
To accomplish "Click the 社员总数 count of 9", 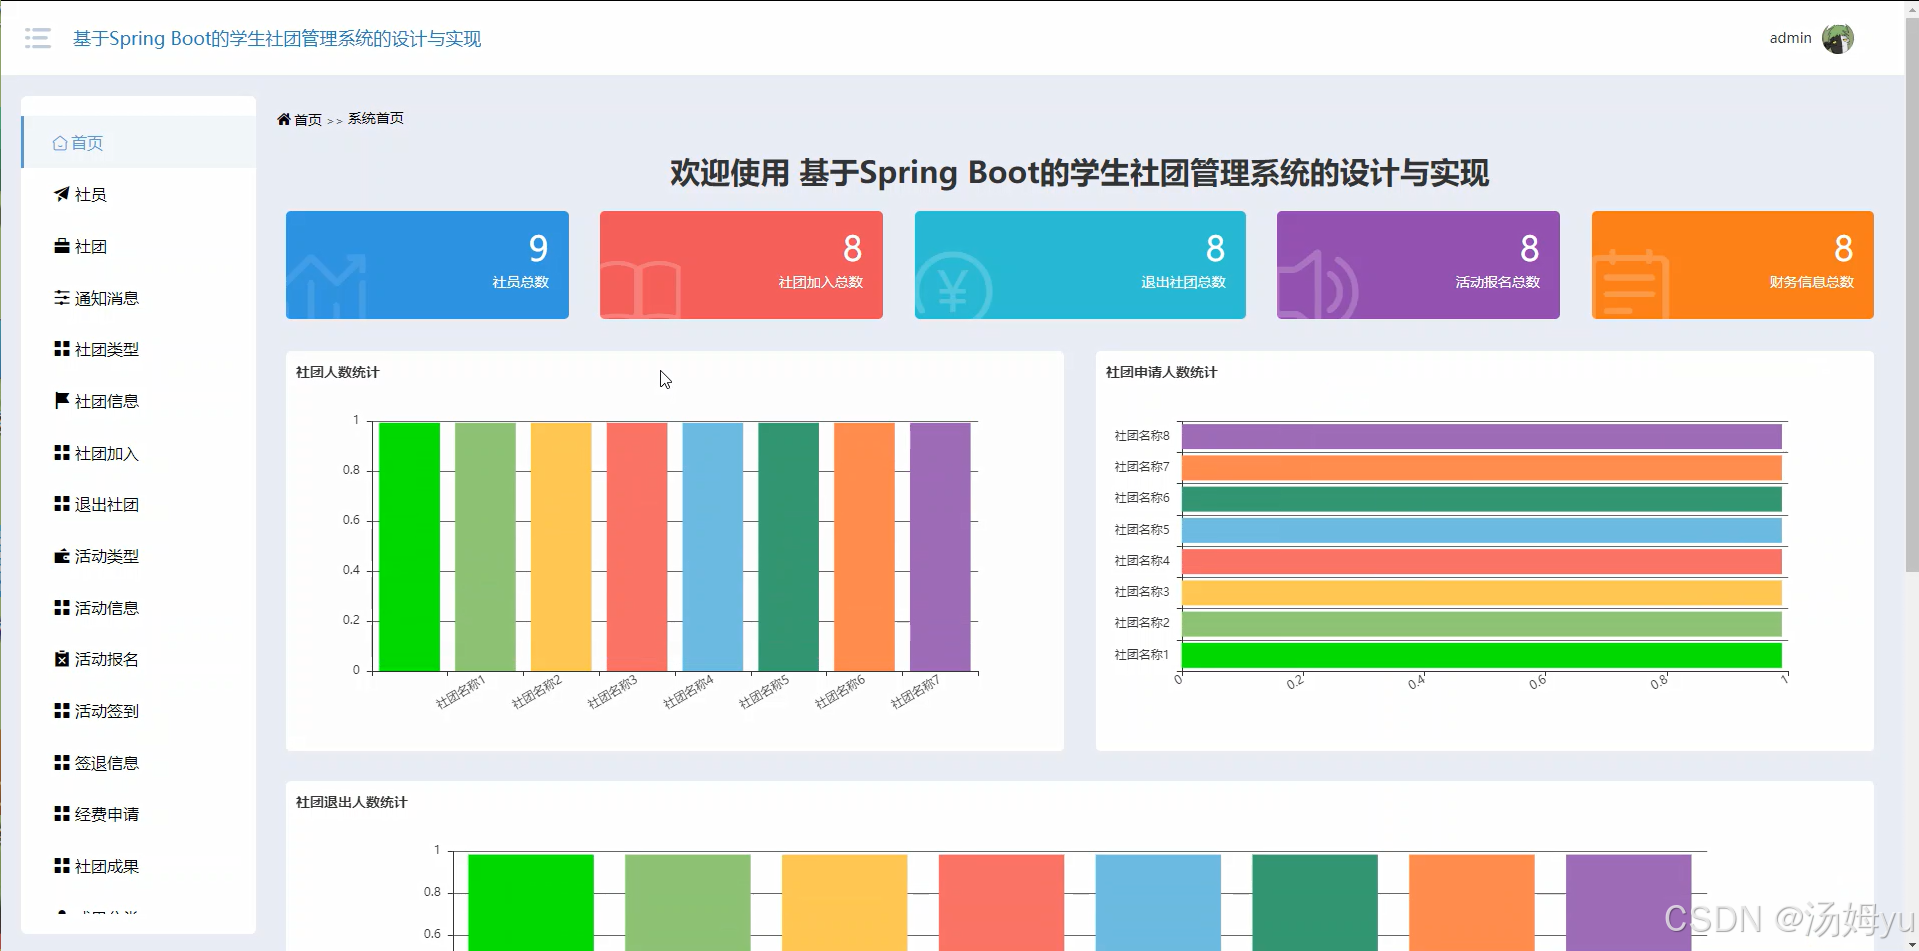I will click(x=538, y=248).
